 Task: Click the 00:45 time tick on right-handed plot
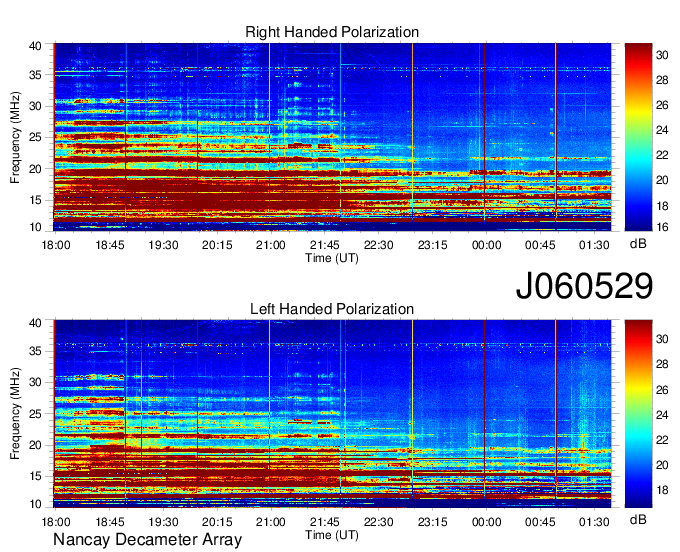pyautogui.click(x=540, y=245)
